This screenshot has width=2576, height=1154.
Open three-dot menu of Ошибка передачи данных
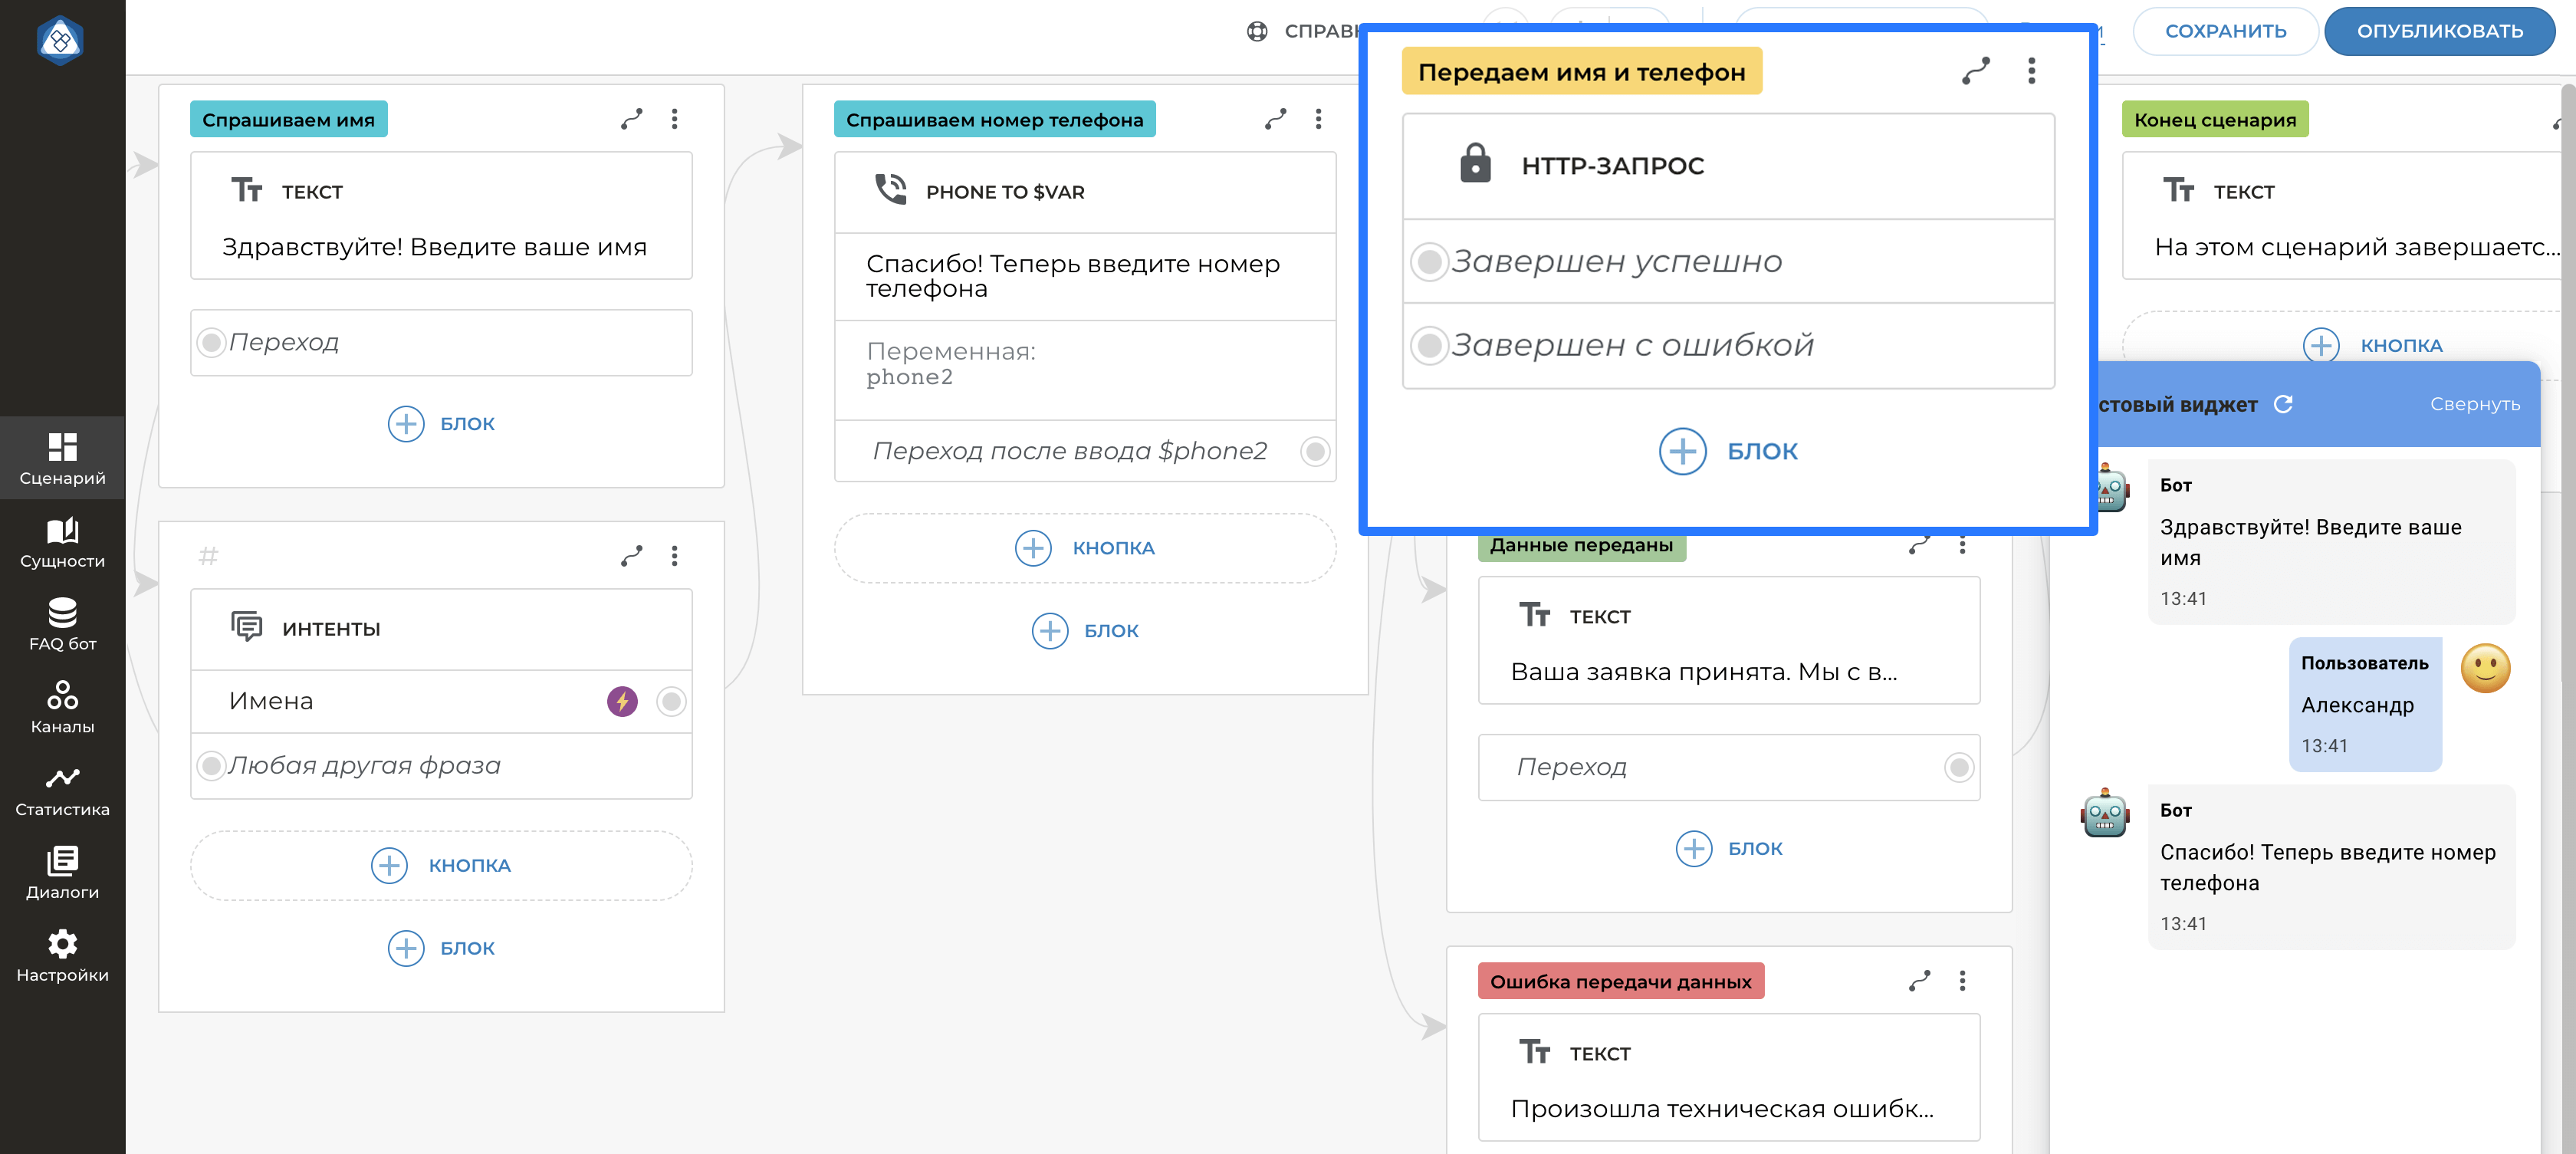tap(1962, 981)
